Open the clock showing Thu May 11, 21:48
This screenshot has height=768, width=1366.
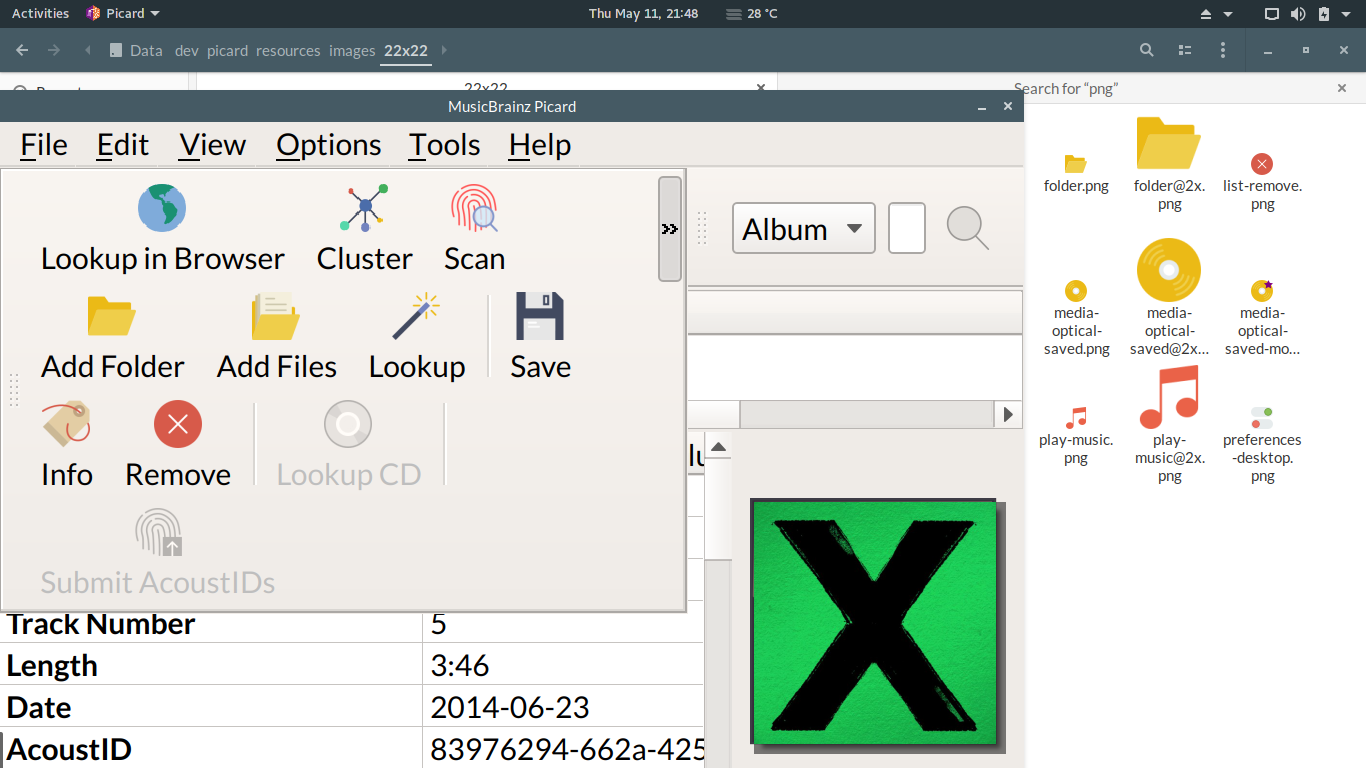tap(643, 13)
